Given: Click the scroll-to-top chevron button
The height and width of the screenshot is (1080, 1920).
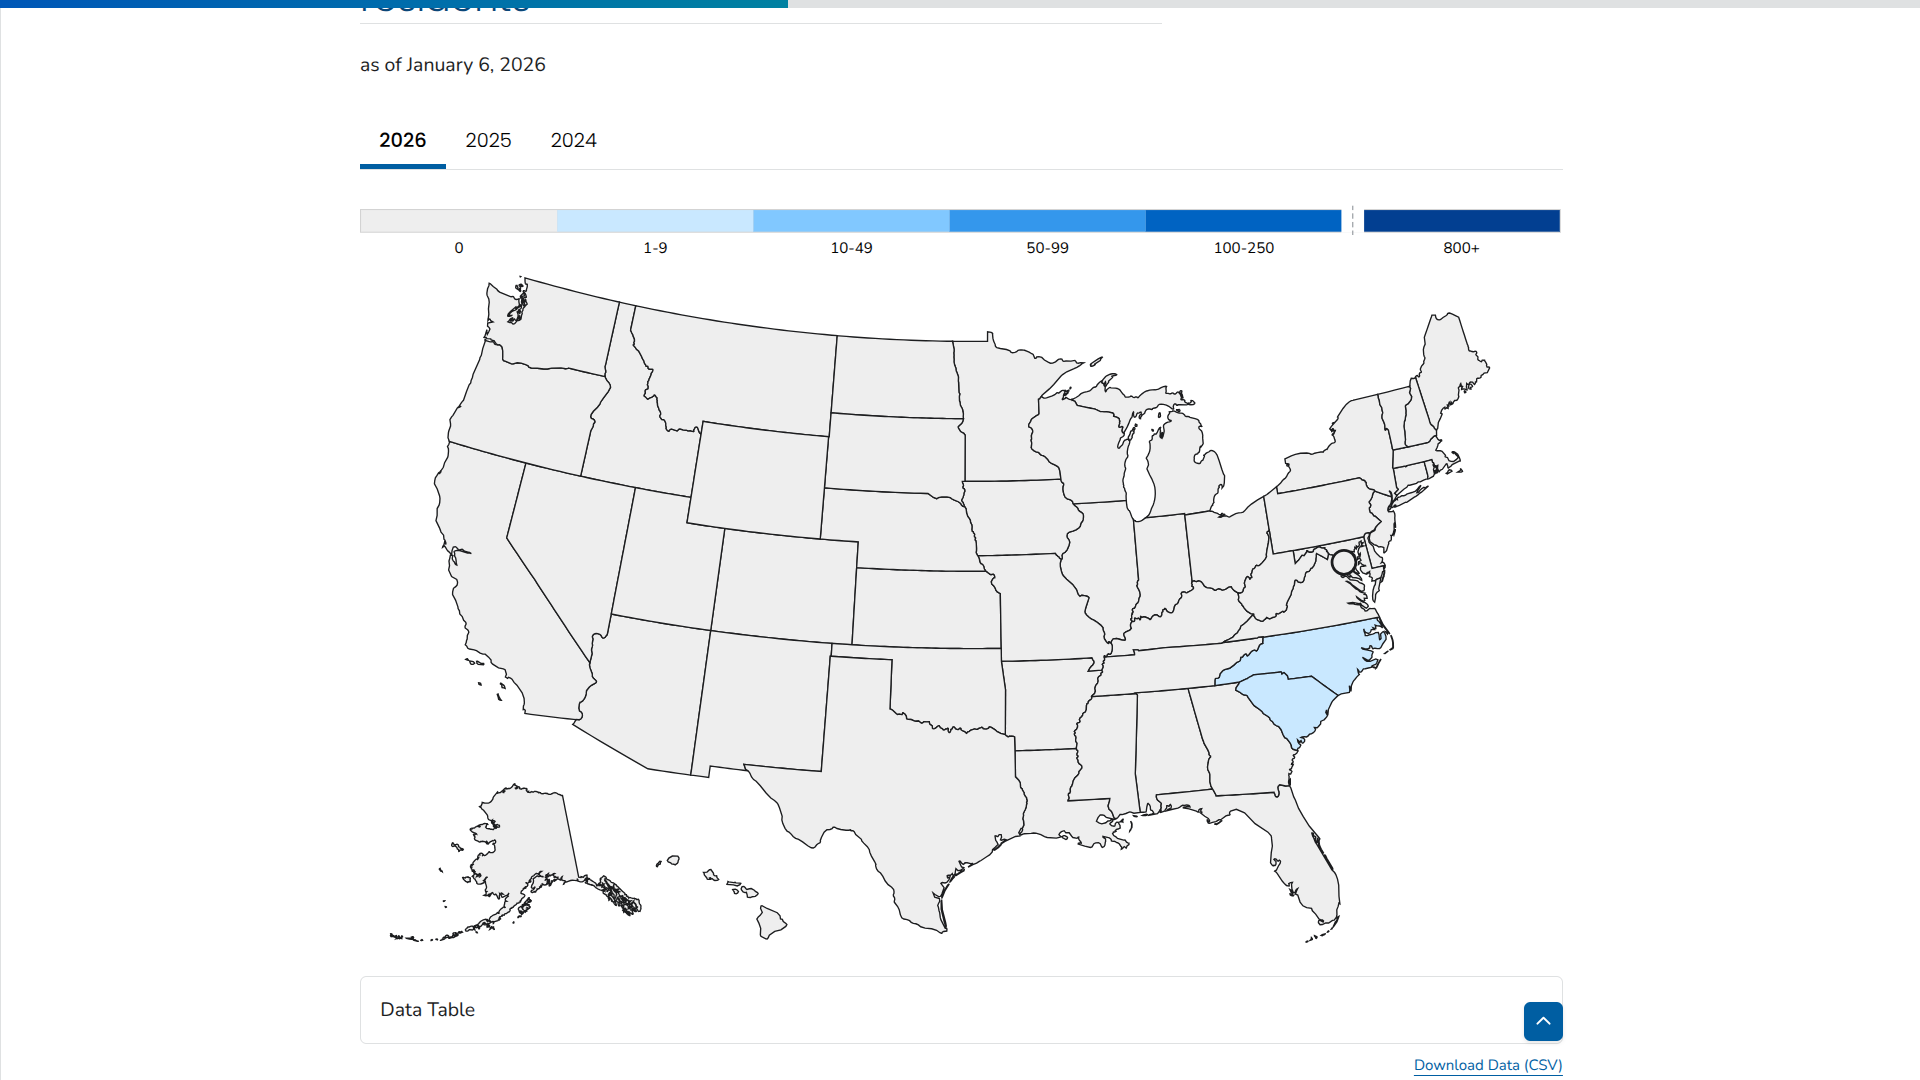Looking at the screenshot, I should [1542, 1021].
